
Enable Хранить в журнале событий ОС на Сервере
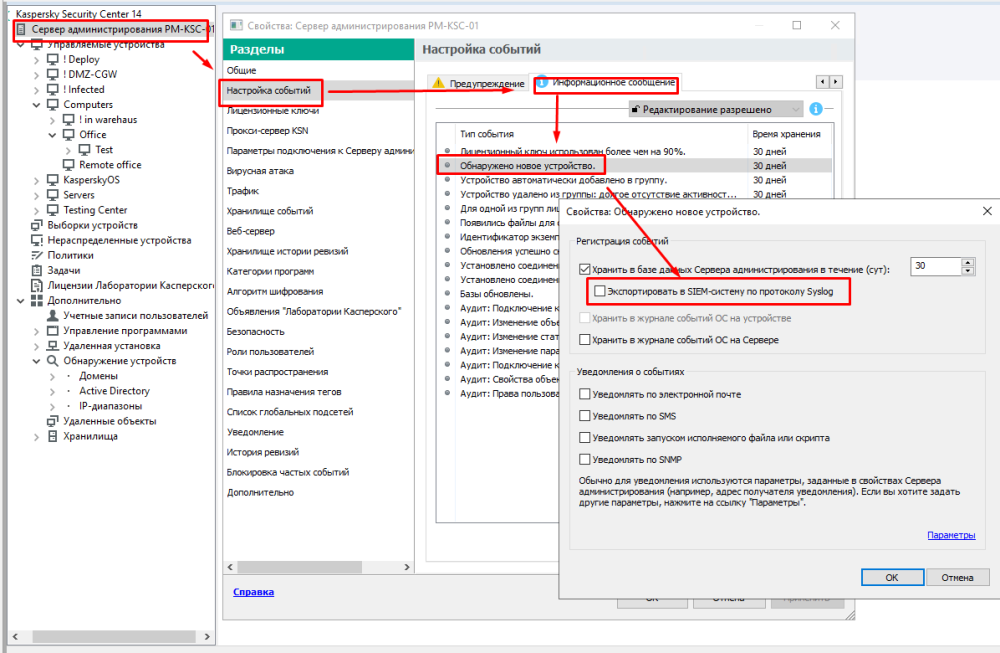click(585, 340)
